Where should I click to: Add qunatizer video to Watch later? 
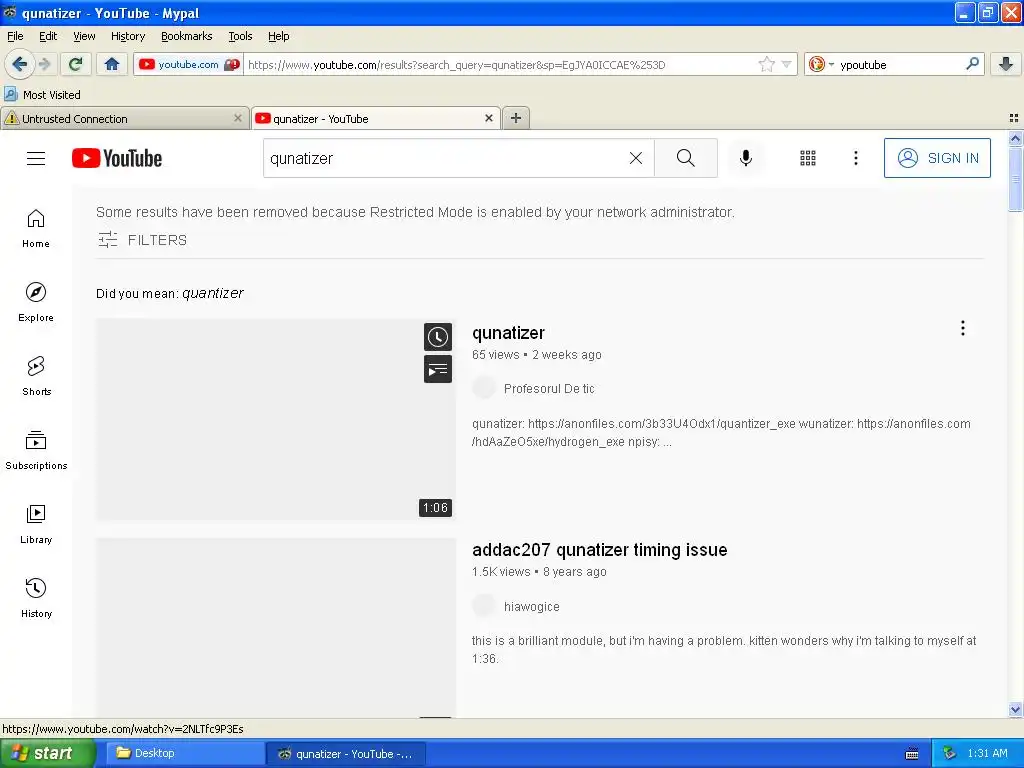[438, 337]
